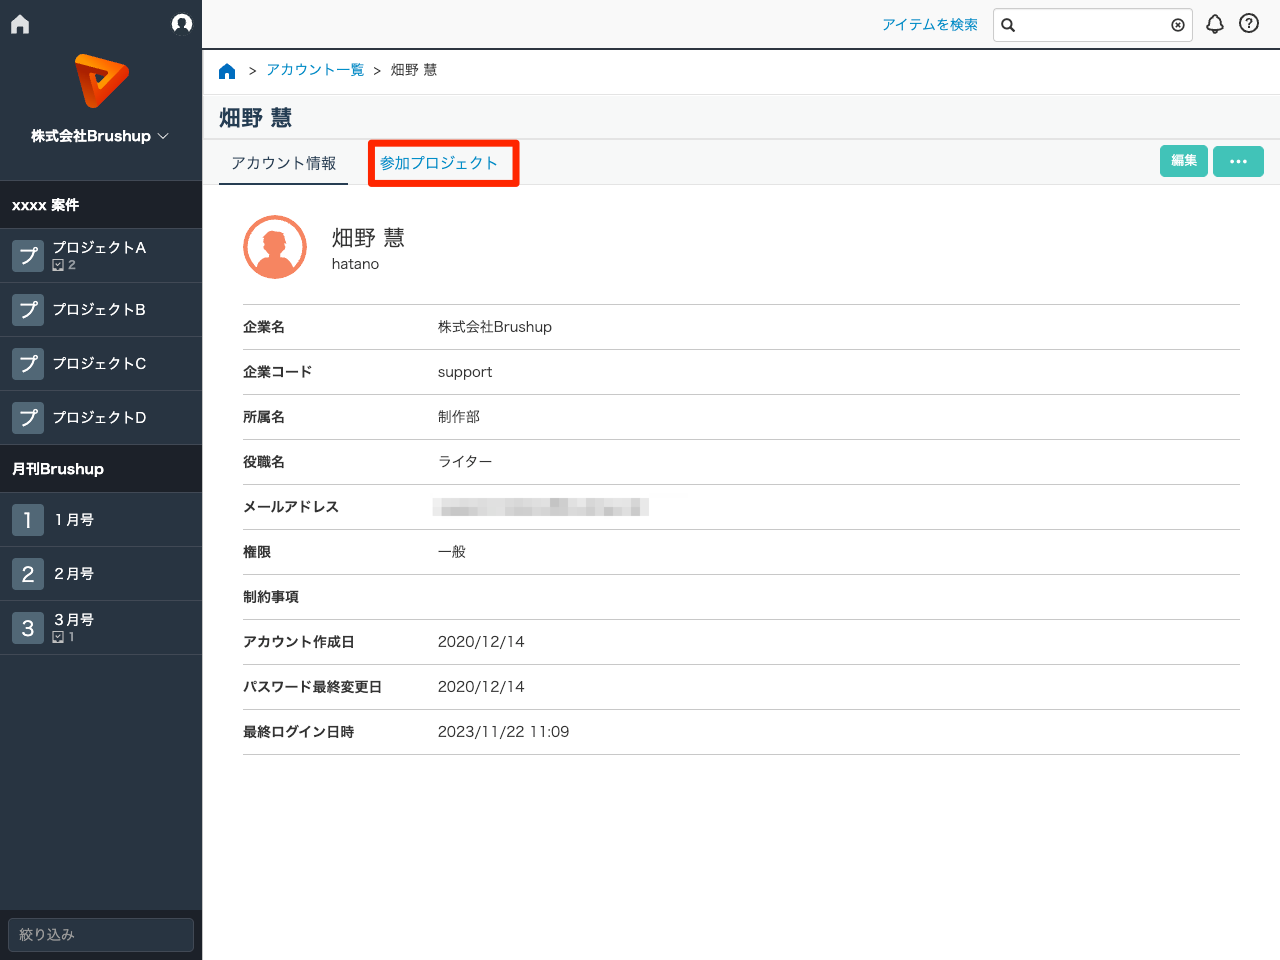Open プロジェクトA in the sidebar

coord(101,255)
